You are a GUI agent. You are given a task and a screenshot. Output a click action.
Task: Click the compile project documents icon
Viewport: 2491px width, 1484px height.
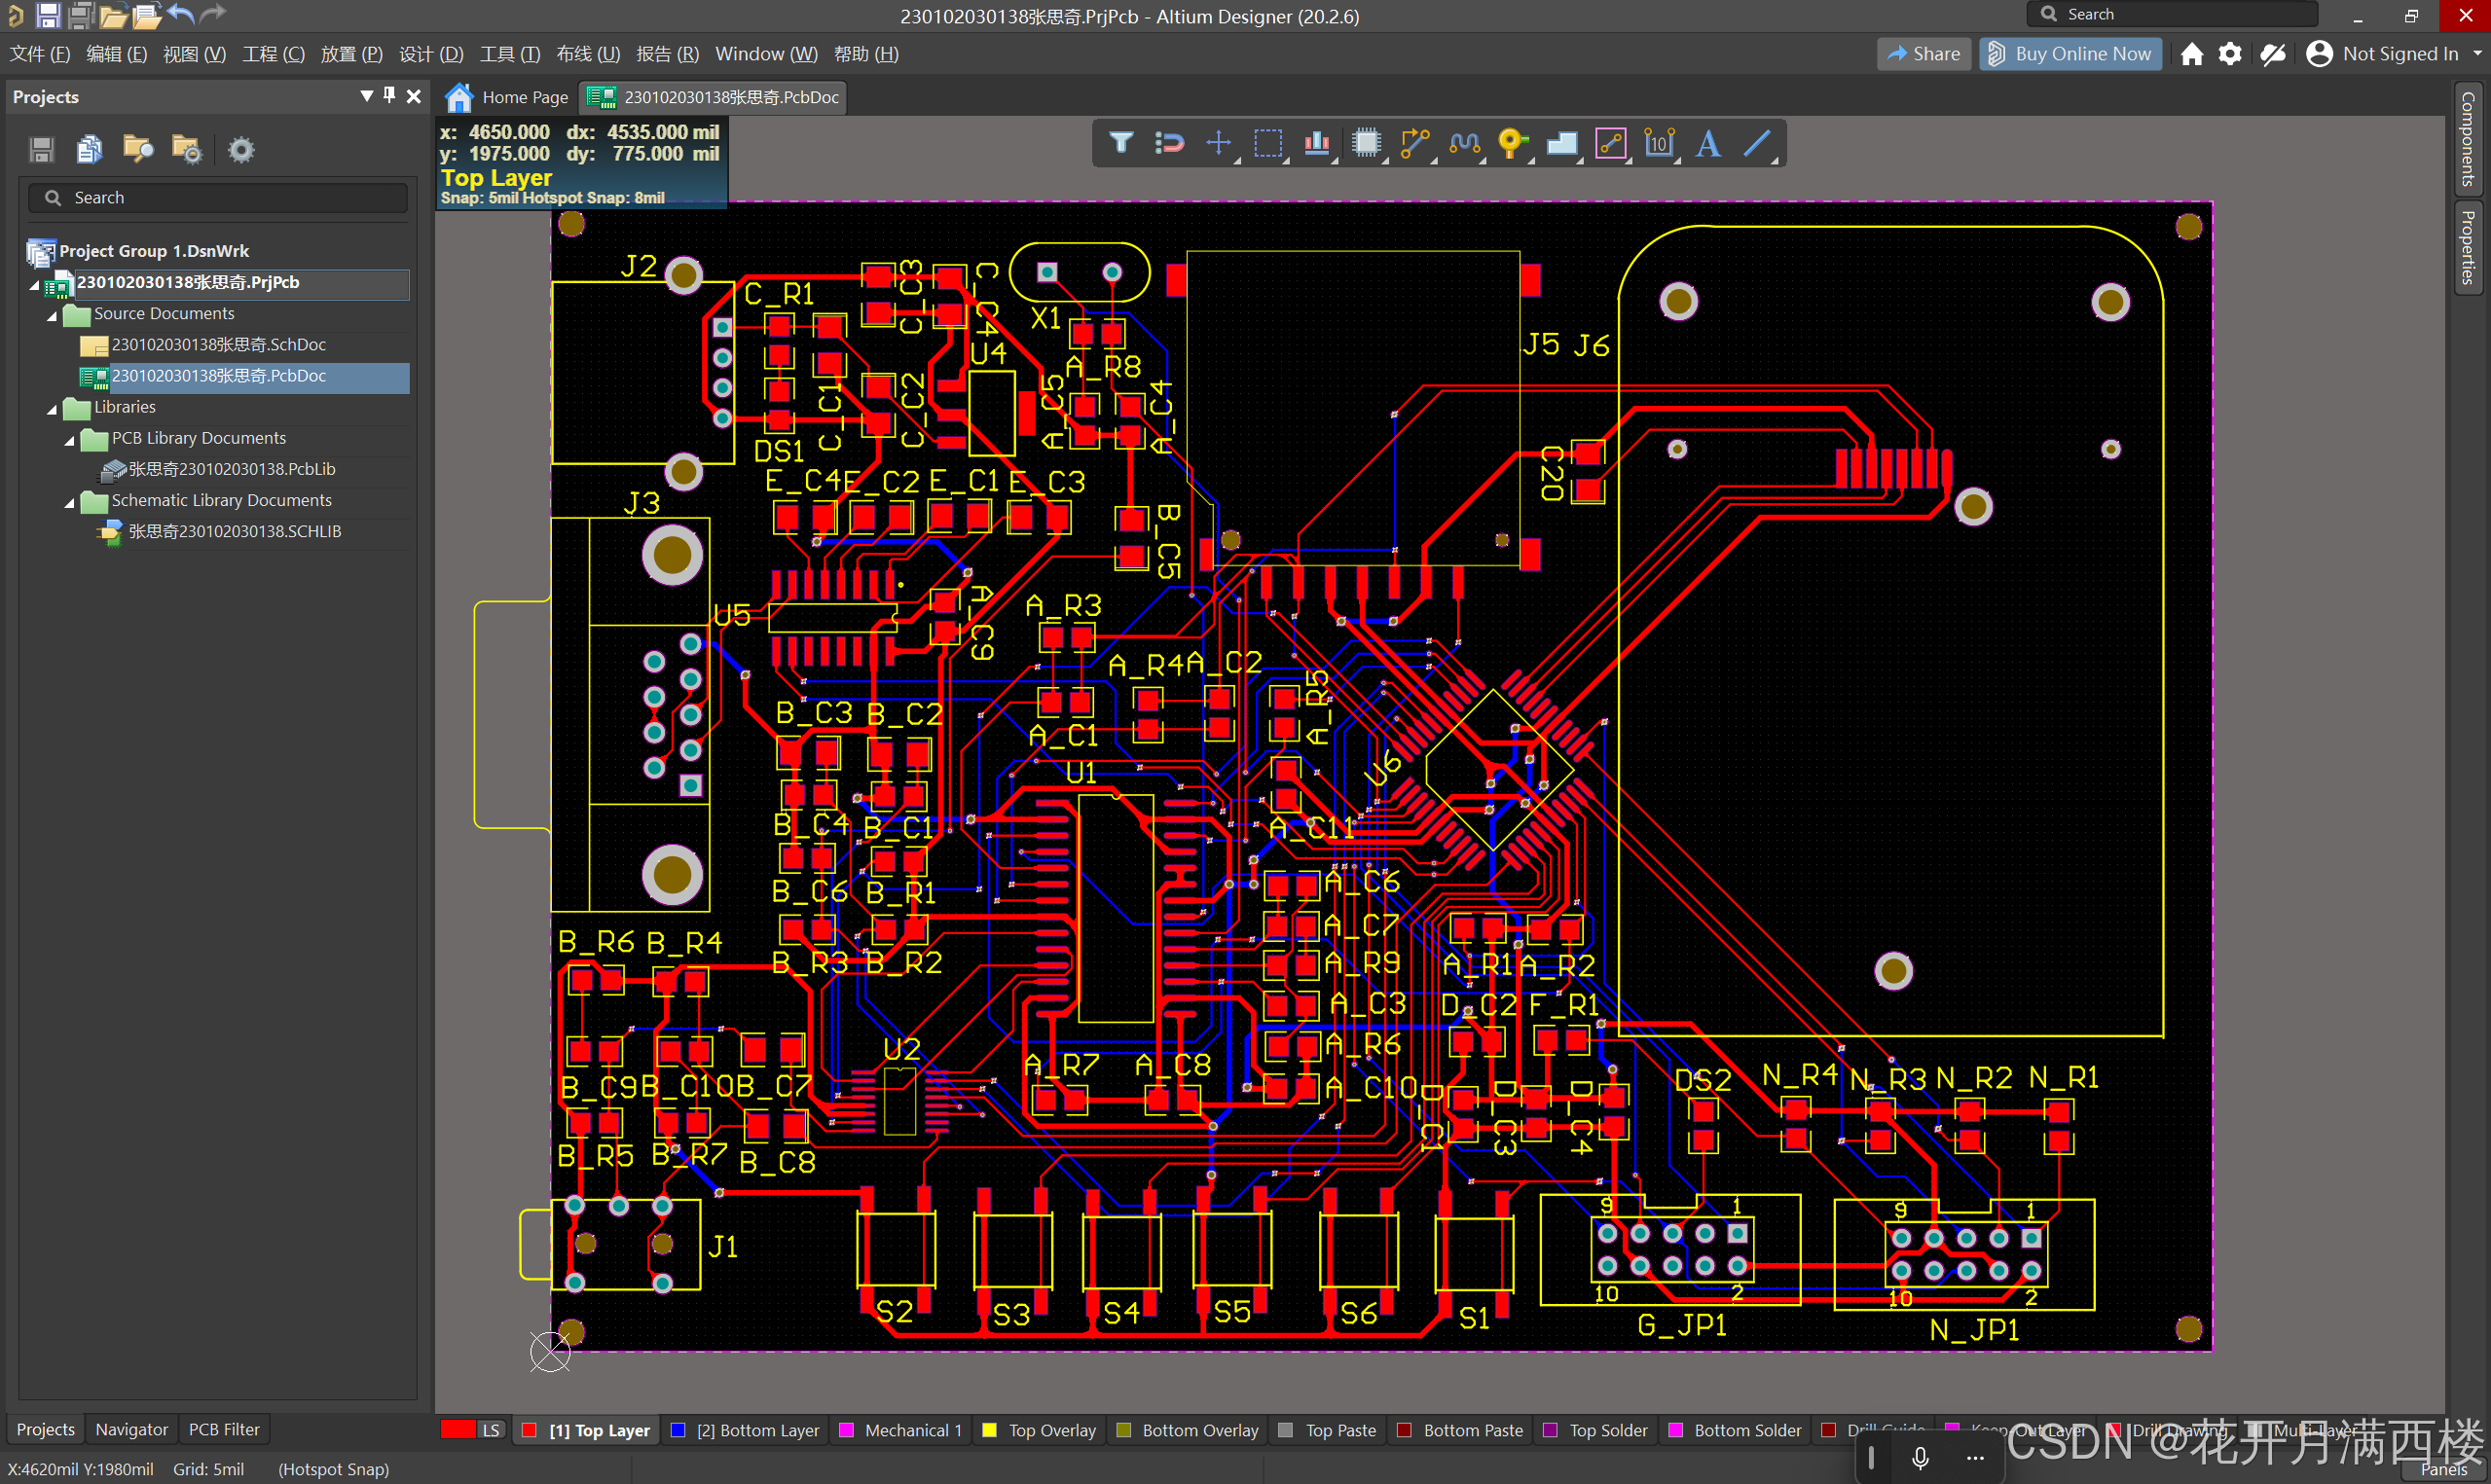[x=89, y=150]
